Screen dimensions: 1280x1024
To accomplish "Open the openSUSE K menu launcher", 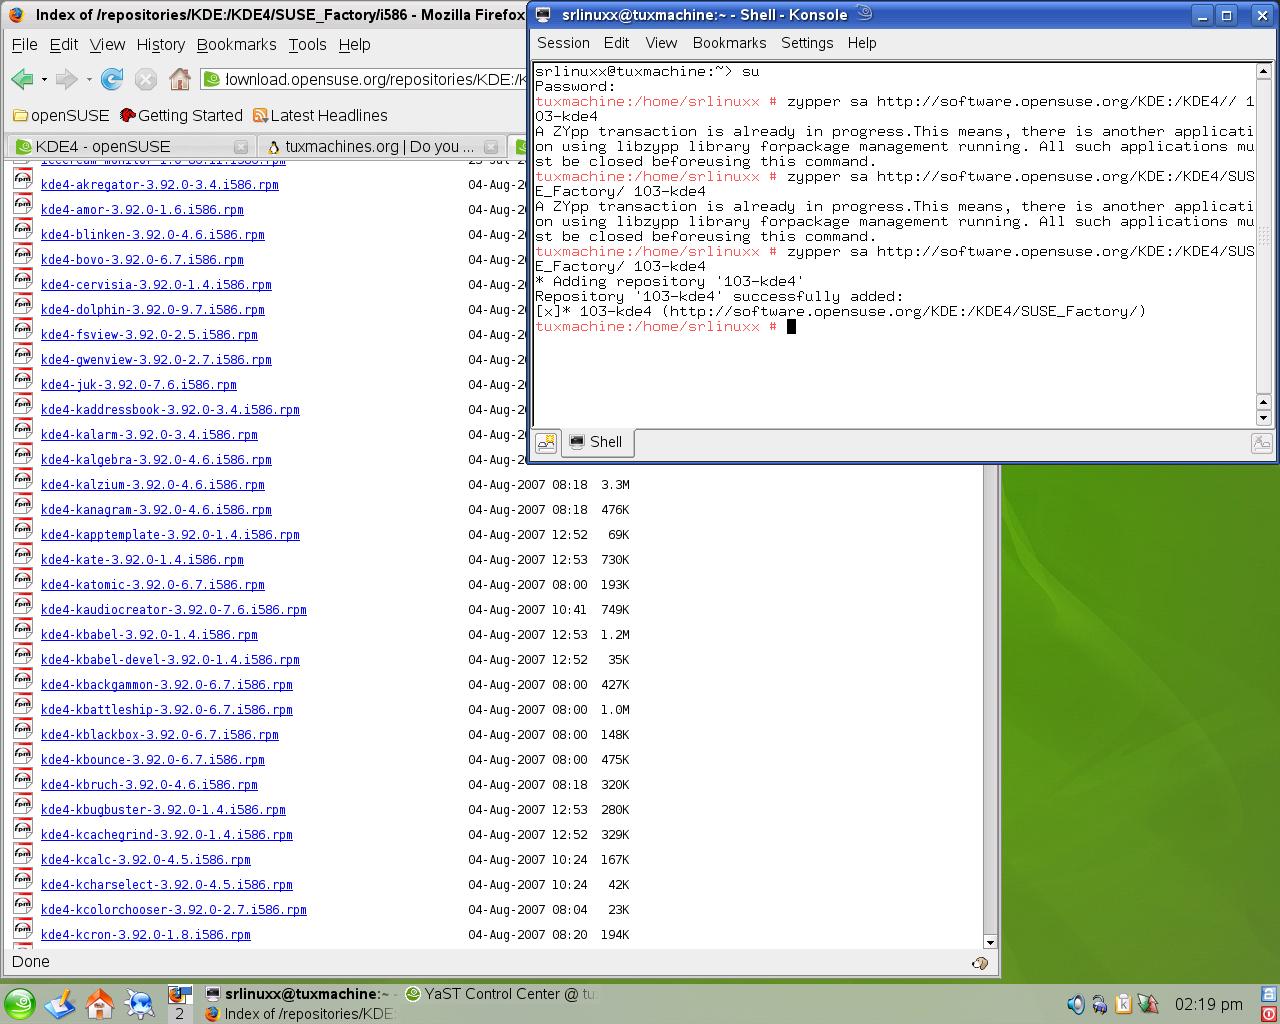I will click(x=20, y=1003).
